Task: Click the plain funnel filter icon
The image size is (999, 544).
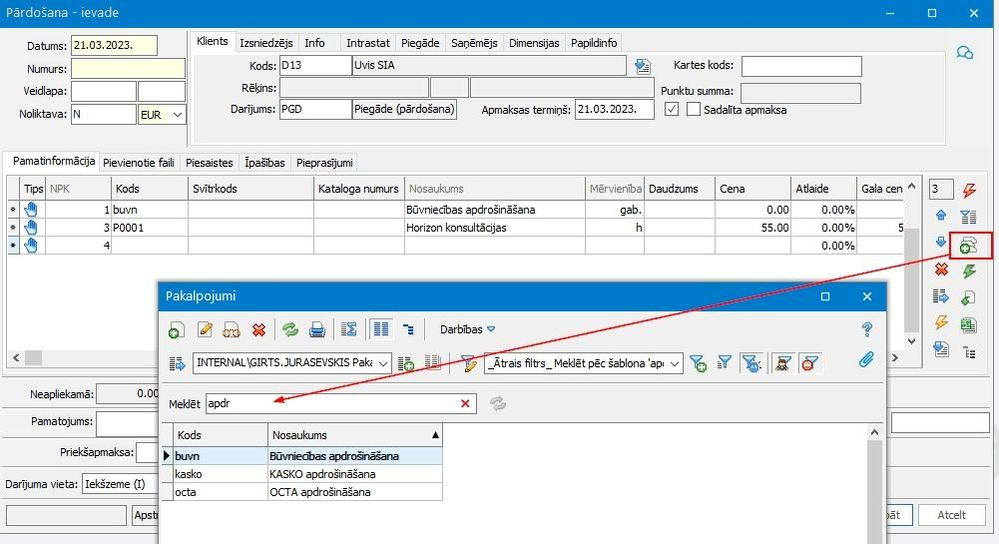Action: [x=724, y=363]
